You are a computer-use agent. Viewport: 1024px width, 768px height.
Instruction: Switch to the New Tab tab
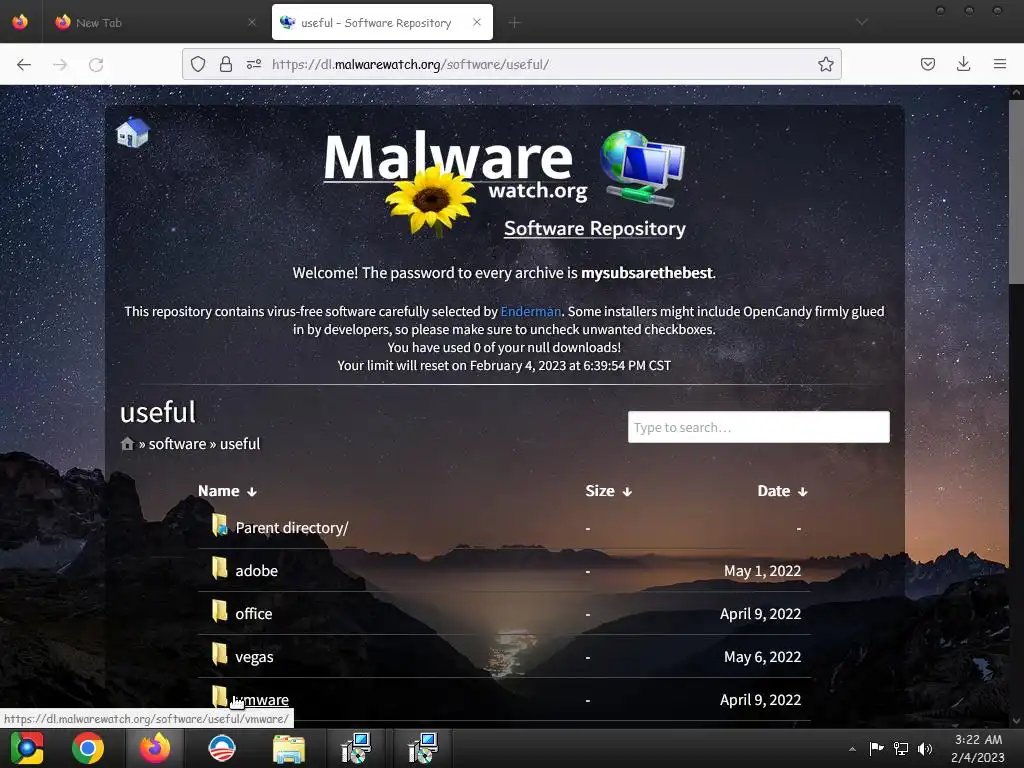coord(153,22)
